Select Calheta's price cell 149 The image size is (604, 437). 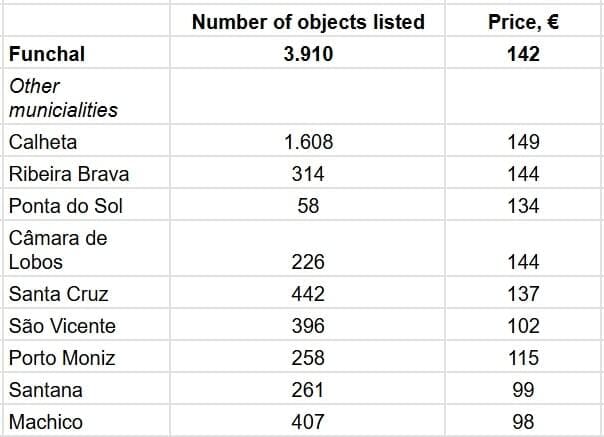[523, 142]
